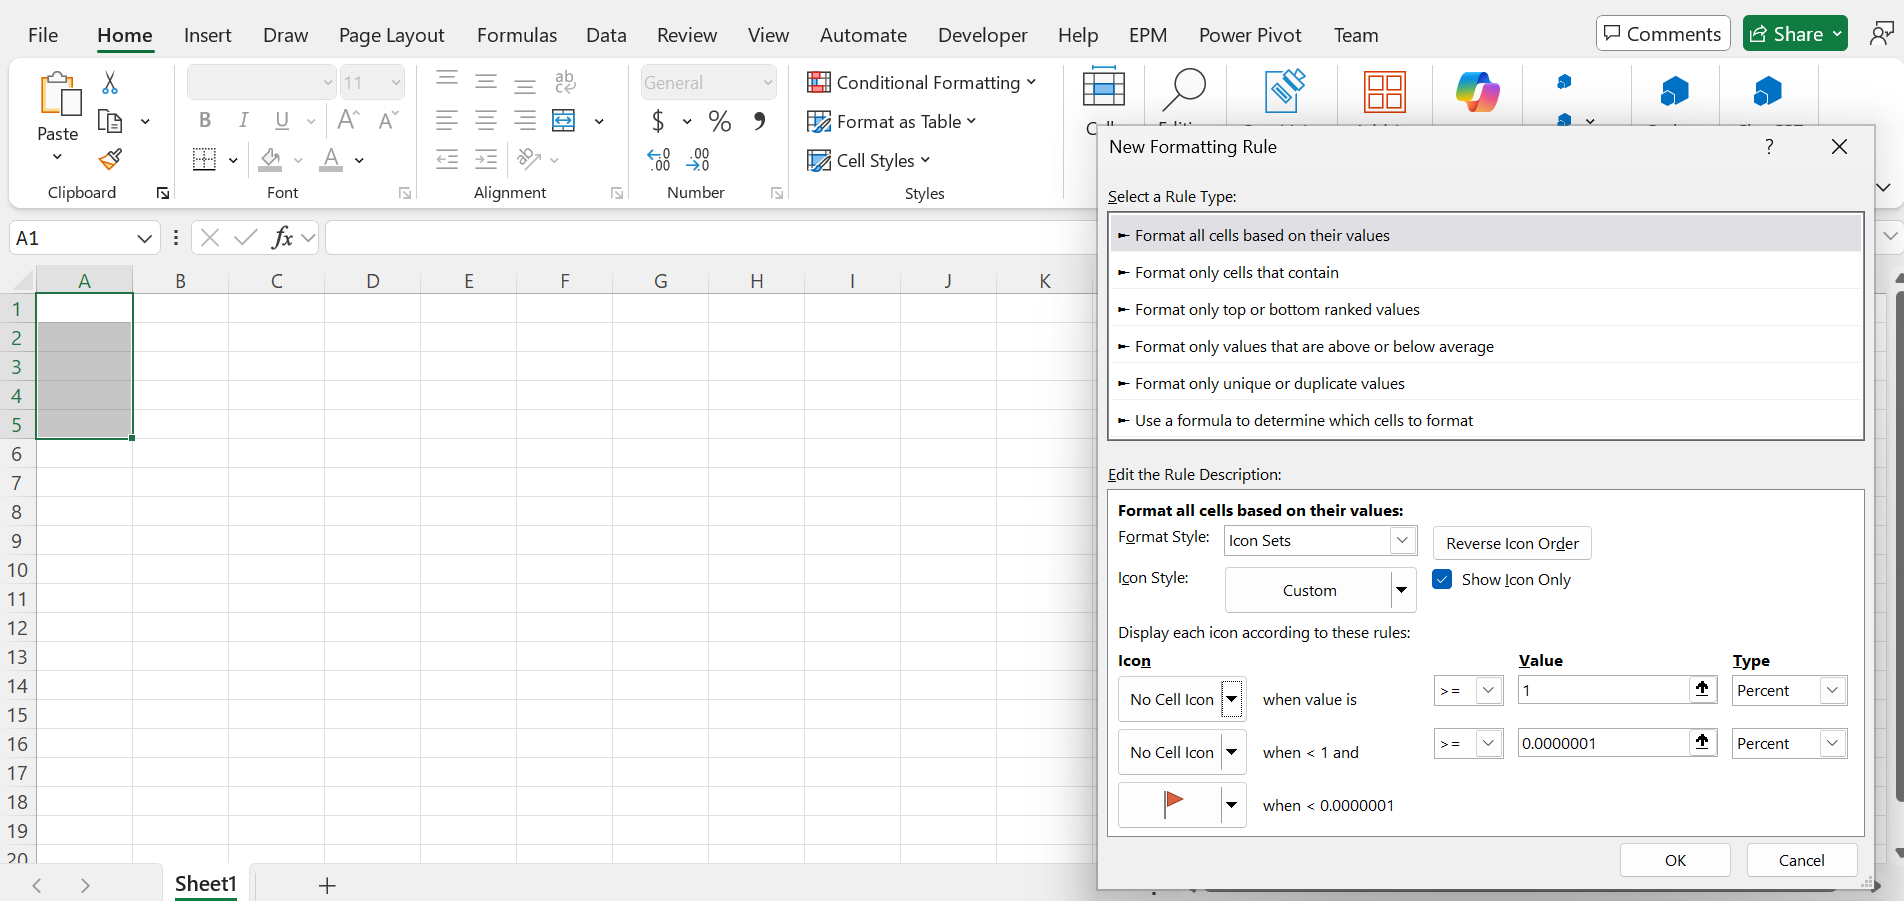
Task: Open the Developer ribbon tab
Action: click(x=982, y=34)
